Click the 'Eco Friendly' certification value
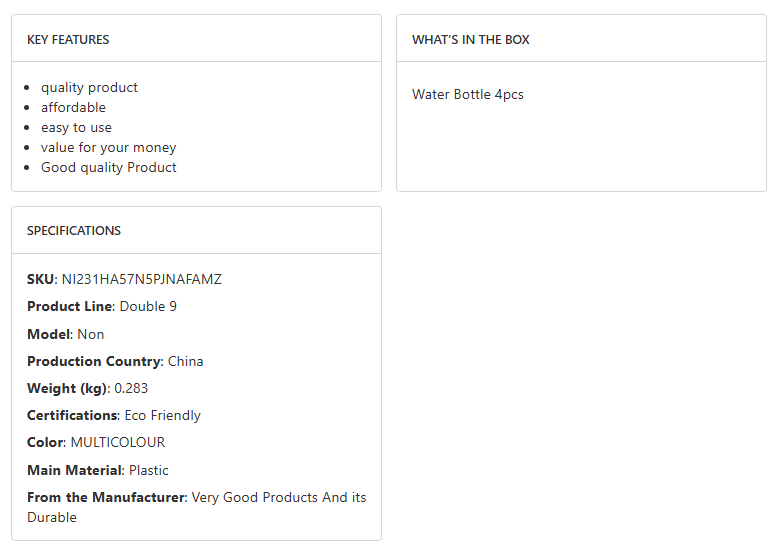 pos(162,416)
